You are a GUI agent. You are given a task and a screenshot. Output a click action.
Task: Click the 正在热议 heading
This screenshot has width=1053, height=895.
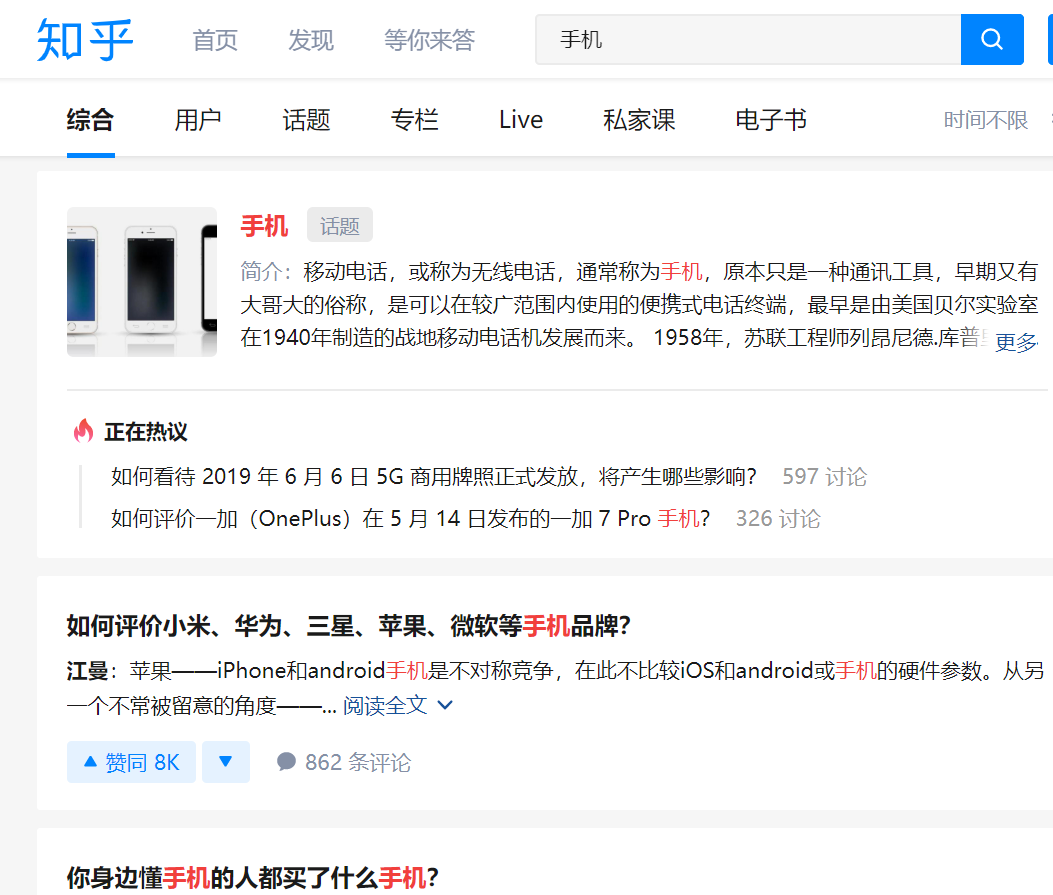pyautogui.click(x=146, y=432)
